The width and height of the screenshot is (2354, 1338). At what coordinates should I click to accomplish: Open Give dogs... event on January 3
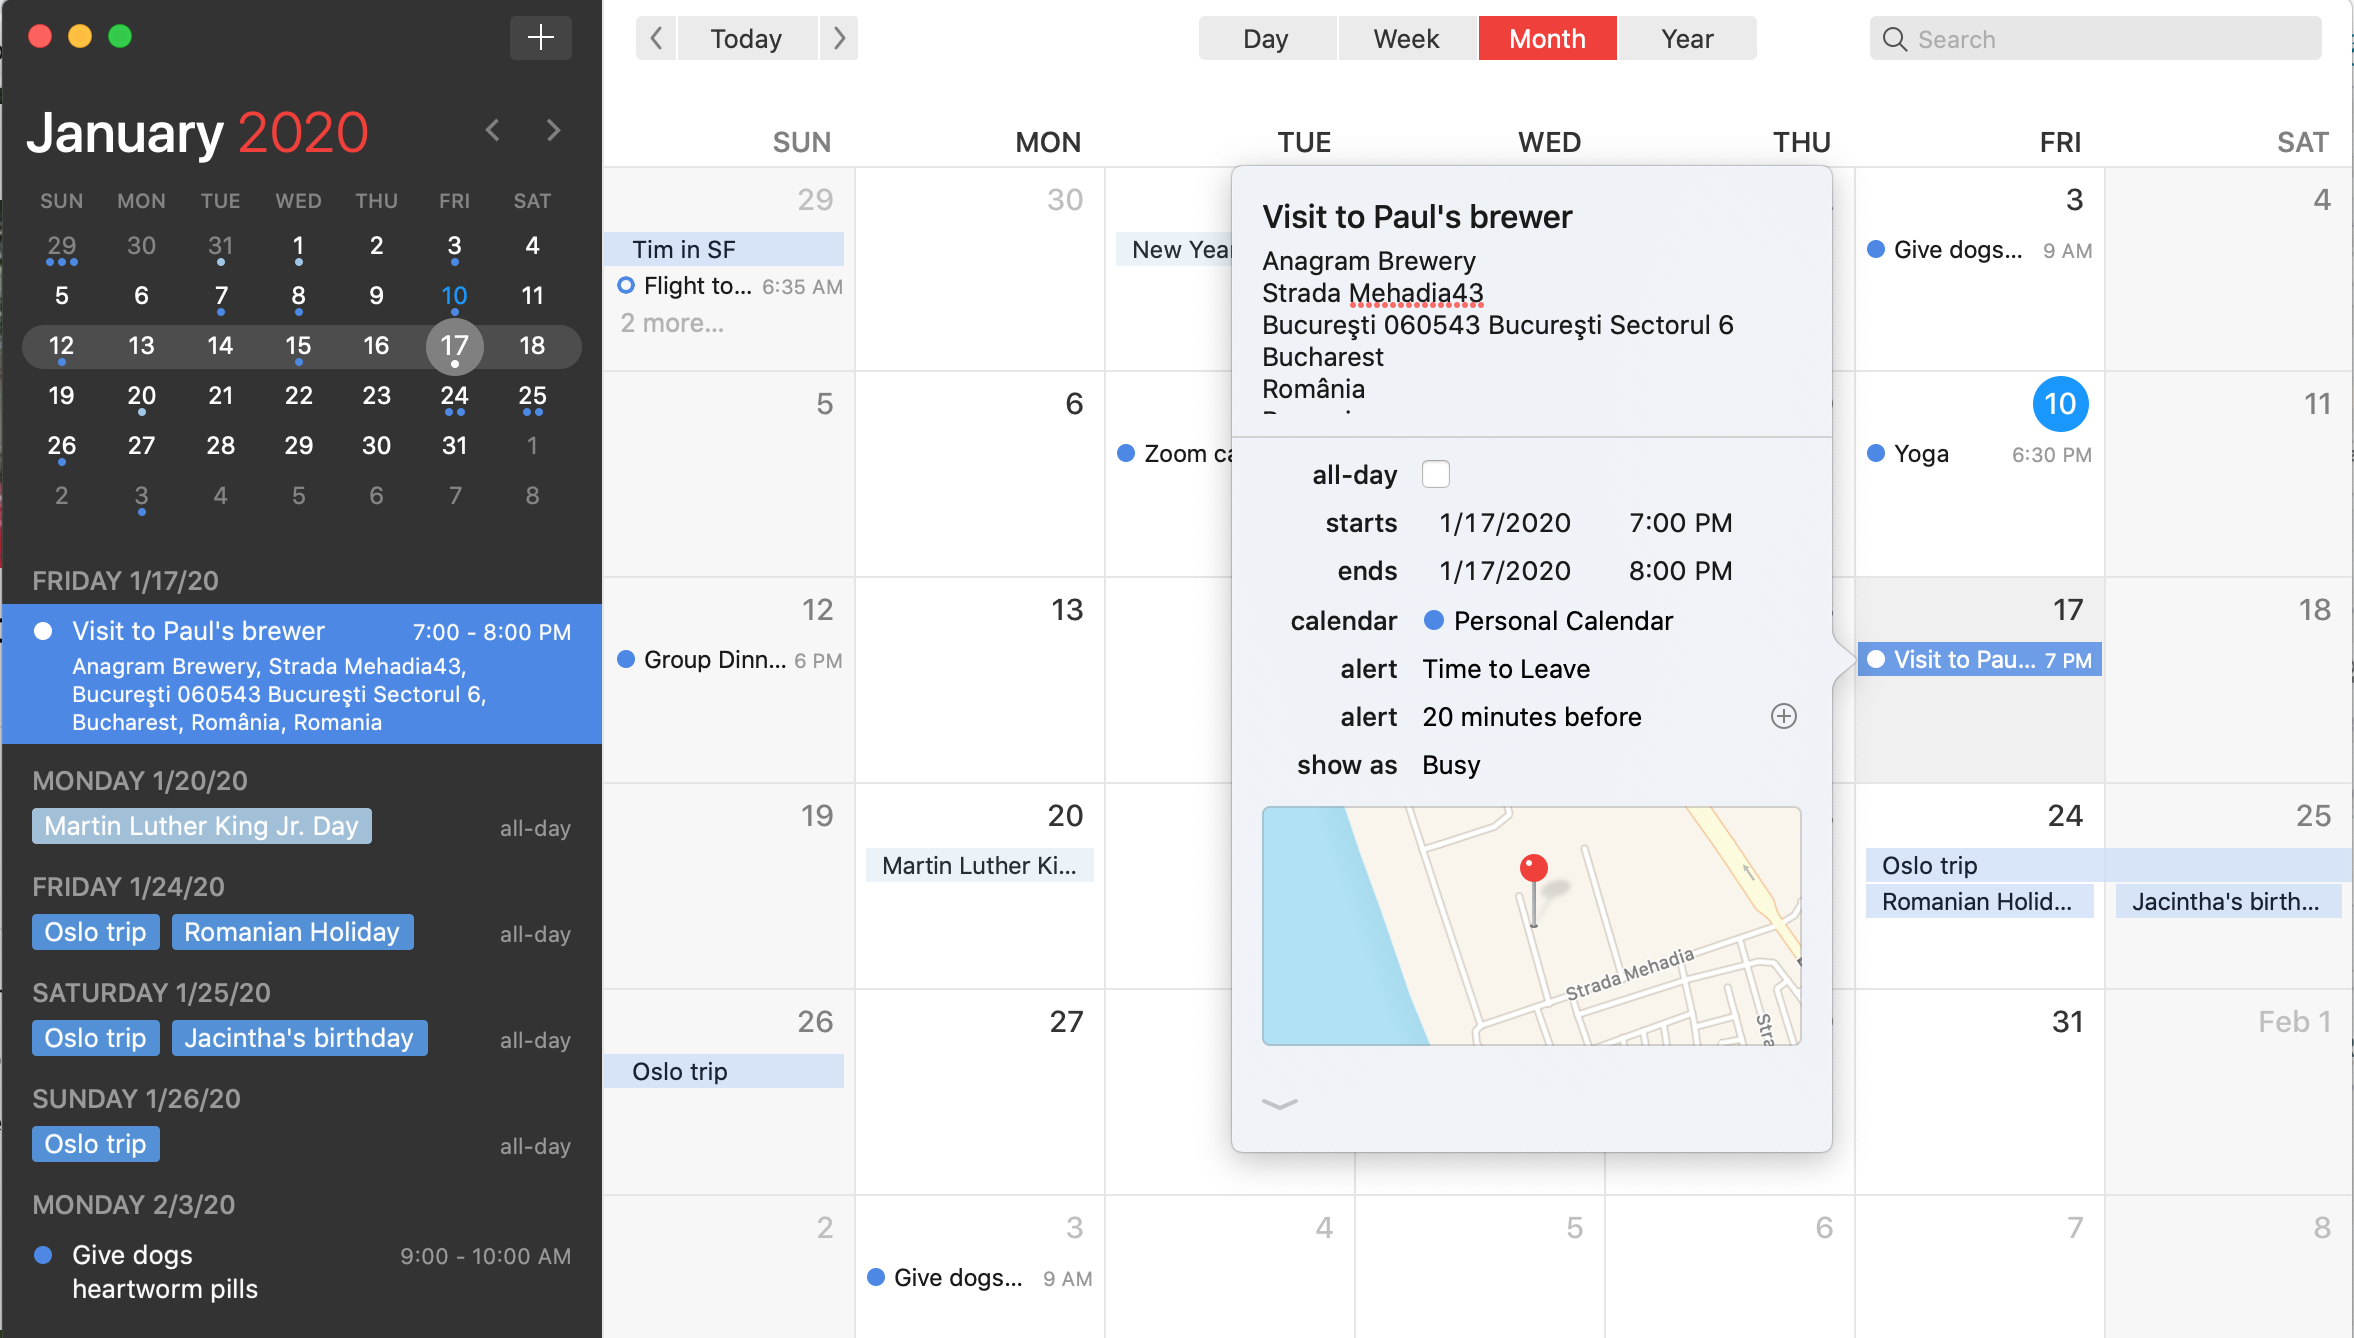pyautogui.click(x=1980, y=250)
